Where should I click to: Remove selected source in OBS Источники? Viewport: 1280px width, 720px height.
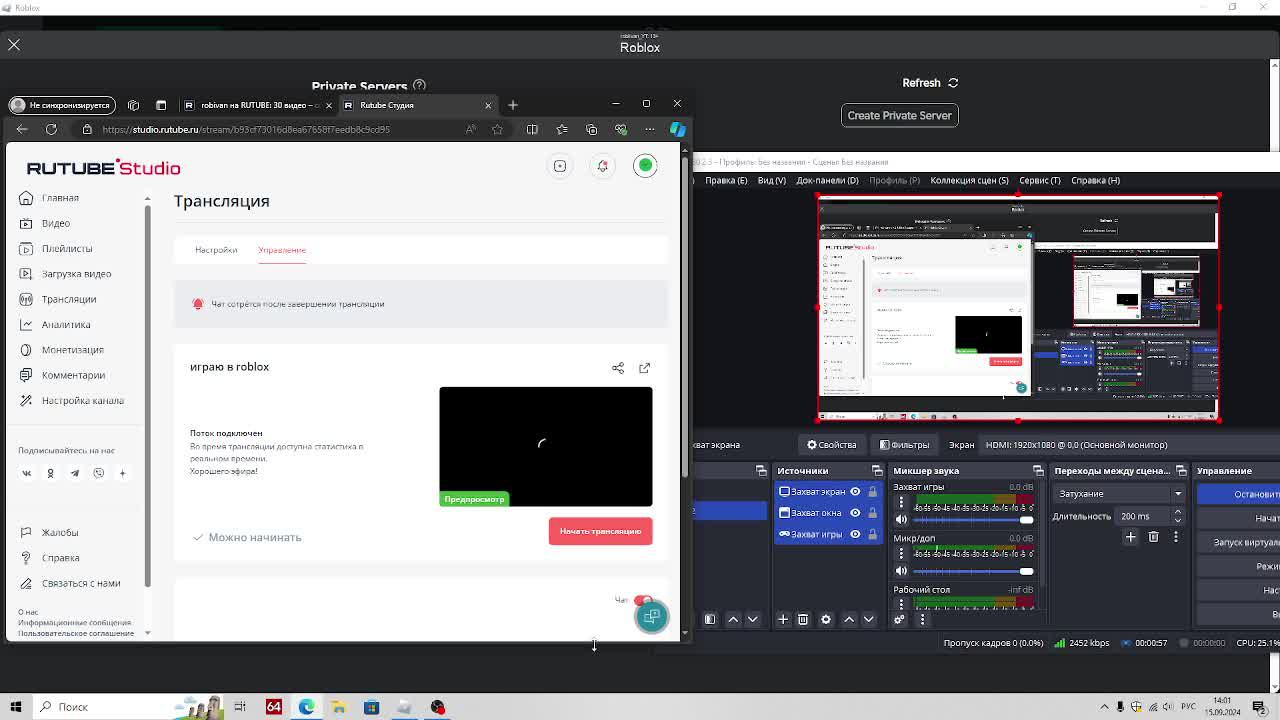[x=803, y=620]
